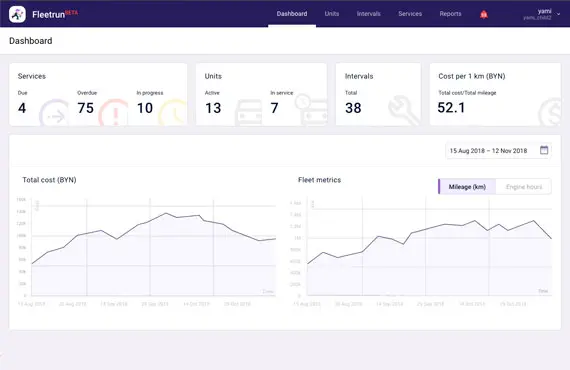Click the Fleetrun logo icon
Image resolution: width=570 pixels, height=370 pixels.
tap(17, 14)
